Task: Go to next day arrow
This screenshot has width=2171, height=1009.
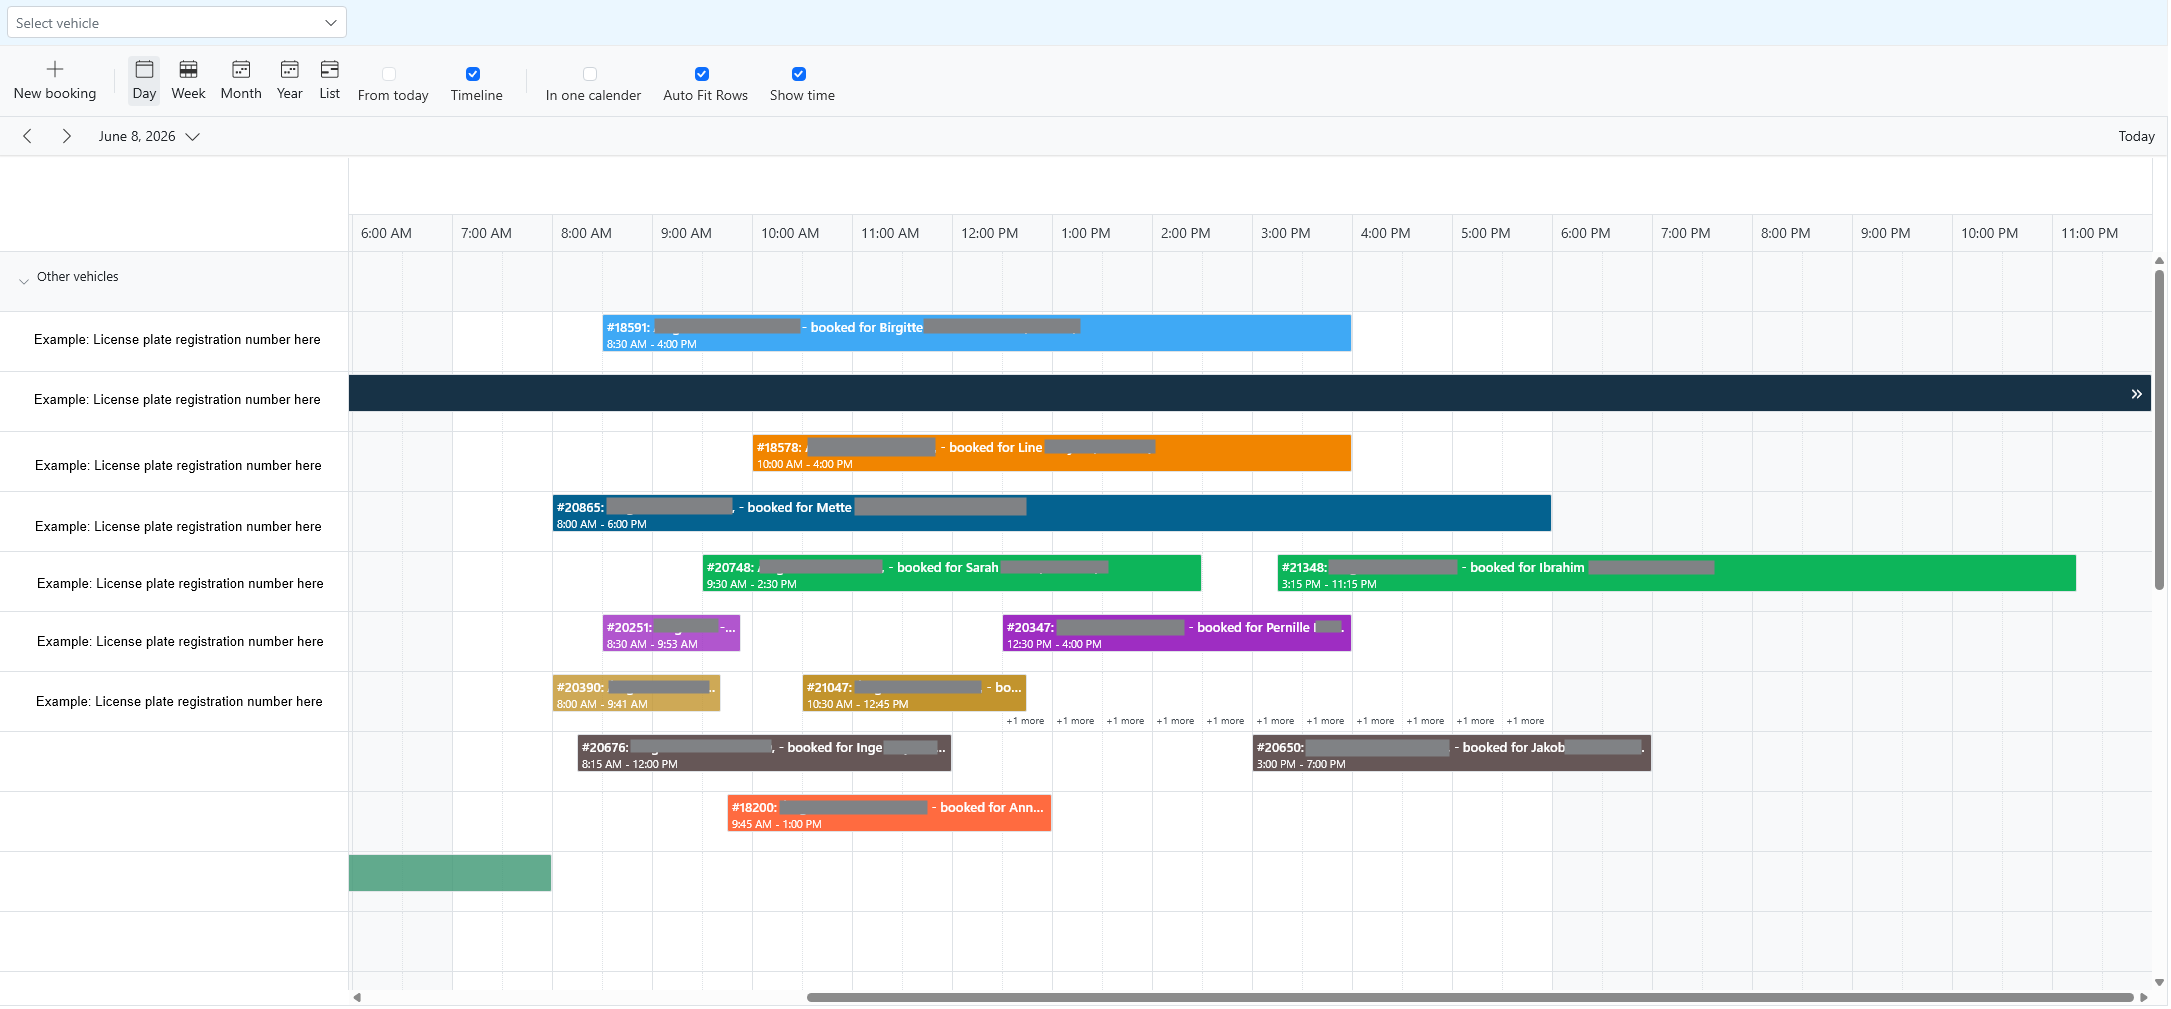Action: 66,136
